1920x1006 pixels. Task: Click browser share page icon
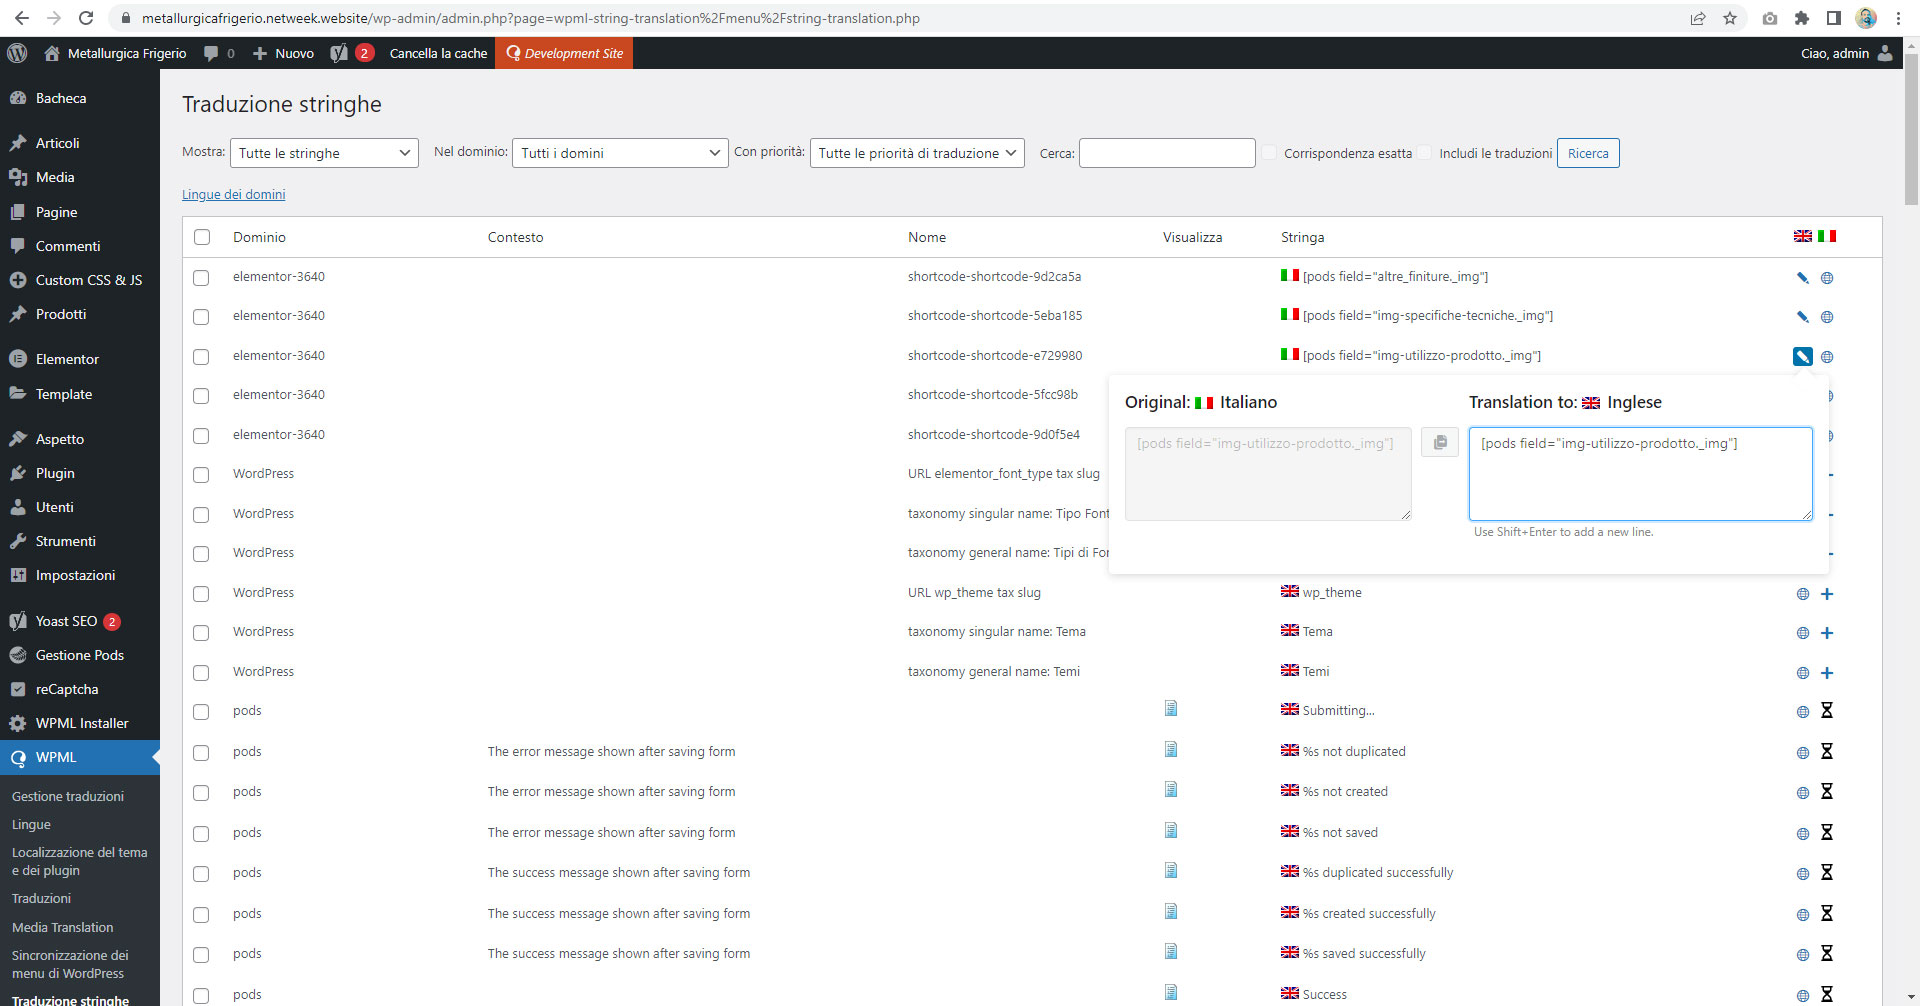(x=1698, y=18)
